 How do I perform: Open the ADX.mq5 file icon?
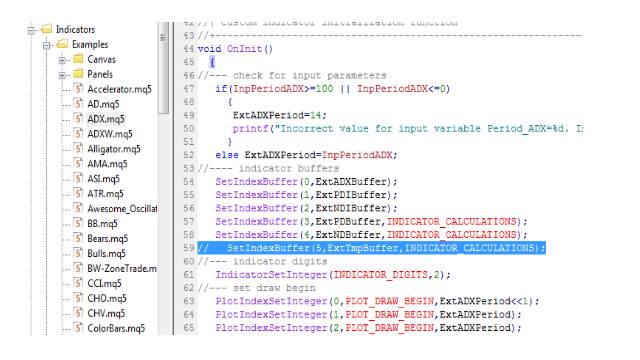click(78, 118)
